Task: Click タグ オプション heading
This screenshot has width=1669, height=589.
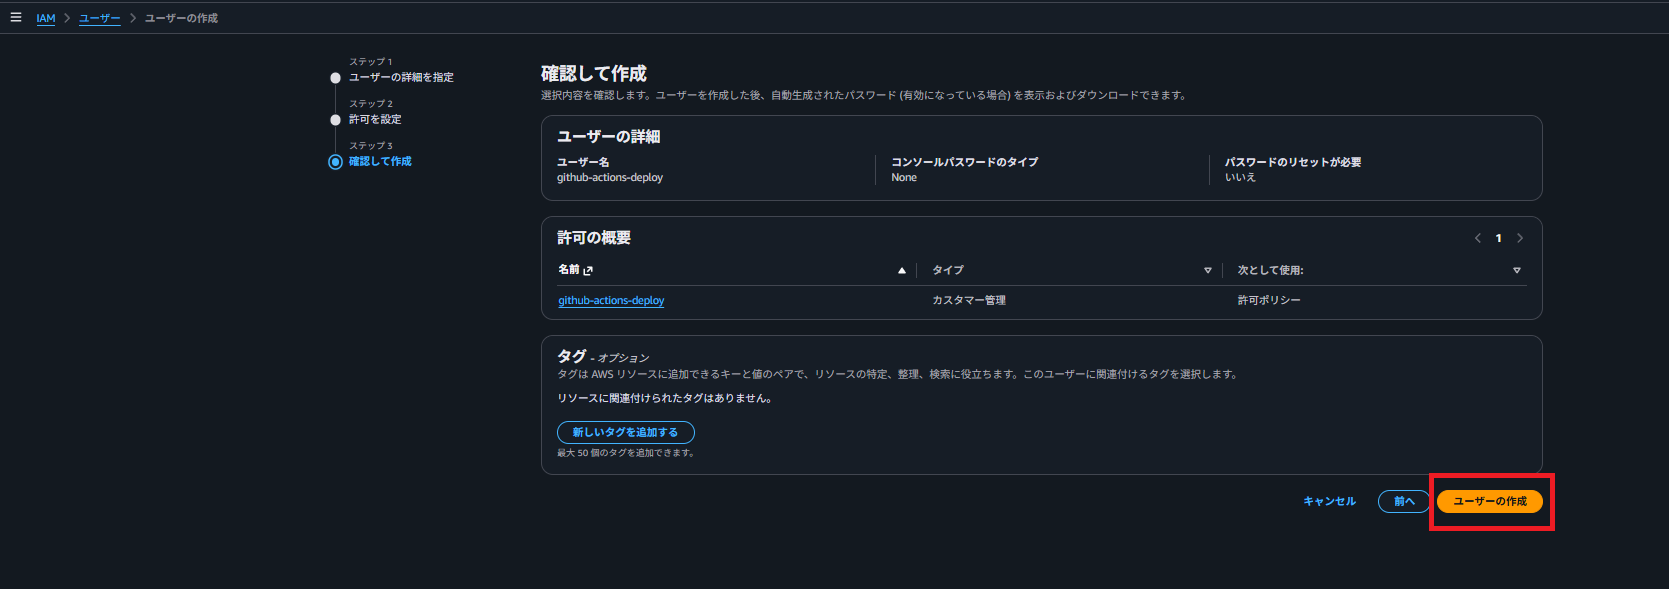Action: click(603, 356)
